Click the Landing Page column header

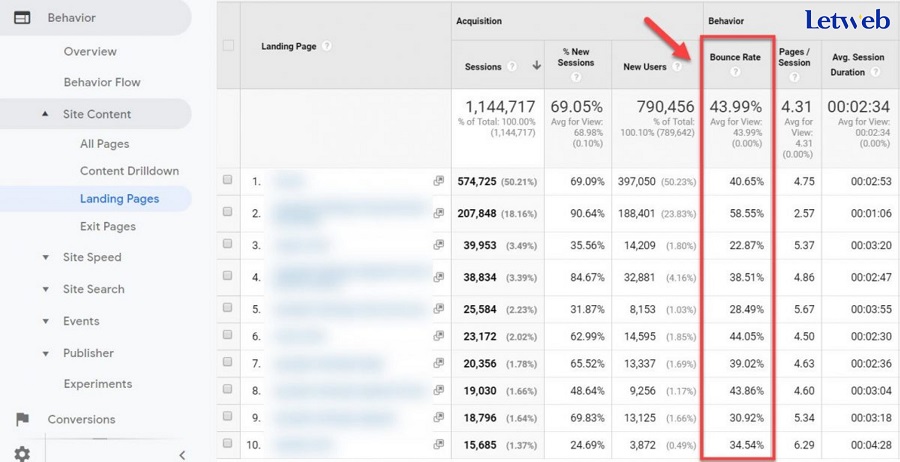click(289, 46)
